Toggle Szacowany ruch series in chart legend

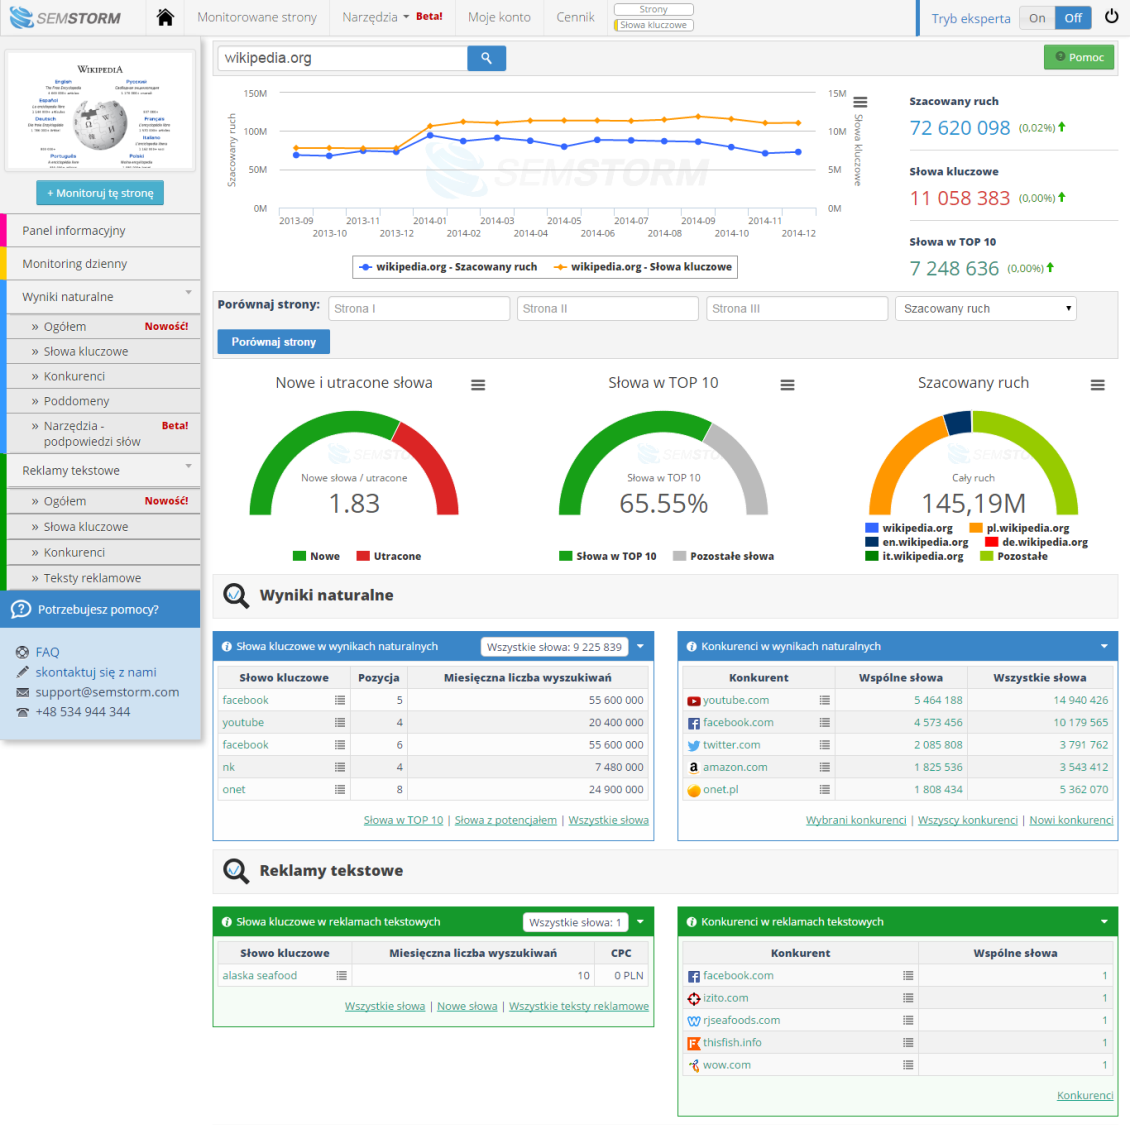[x=448, y=267]
